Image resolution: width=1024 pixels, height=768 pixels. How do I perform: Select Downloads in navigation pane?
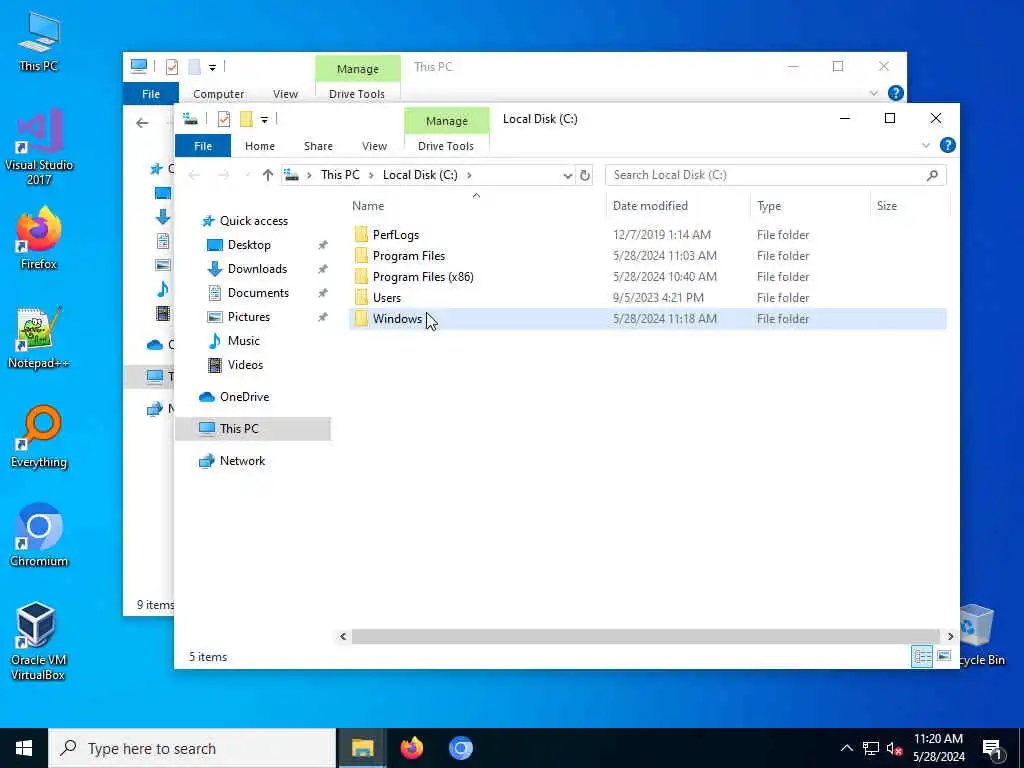click(x=257, y=269)
